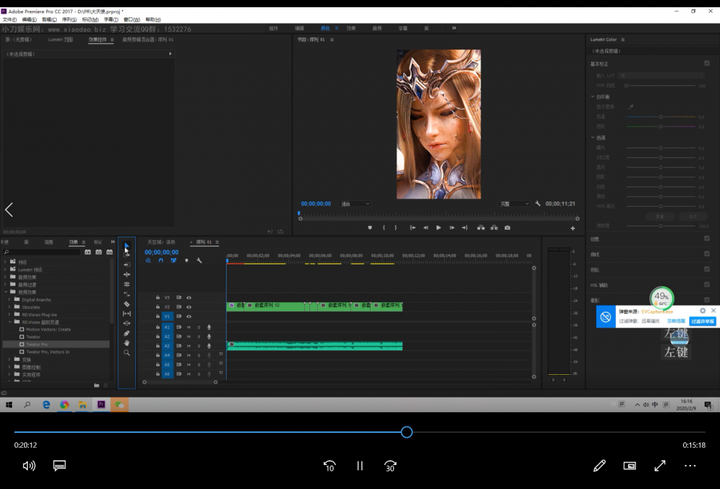This screenshot has height=489, width=720.
Task: Open the Help menu
Action: click(153, 19)
